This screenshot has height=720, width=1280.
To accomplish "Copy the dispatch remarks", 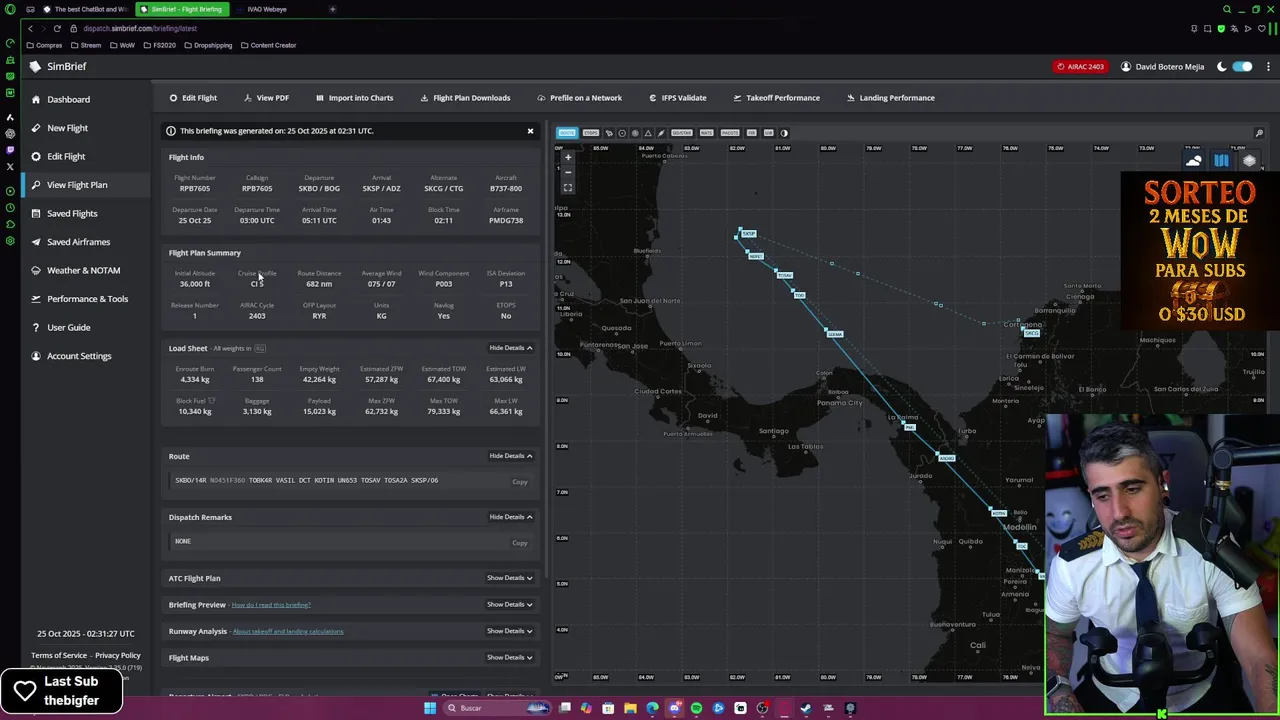I will click(520, 543).
